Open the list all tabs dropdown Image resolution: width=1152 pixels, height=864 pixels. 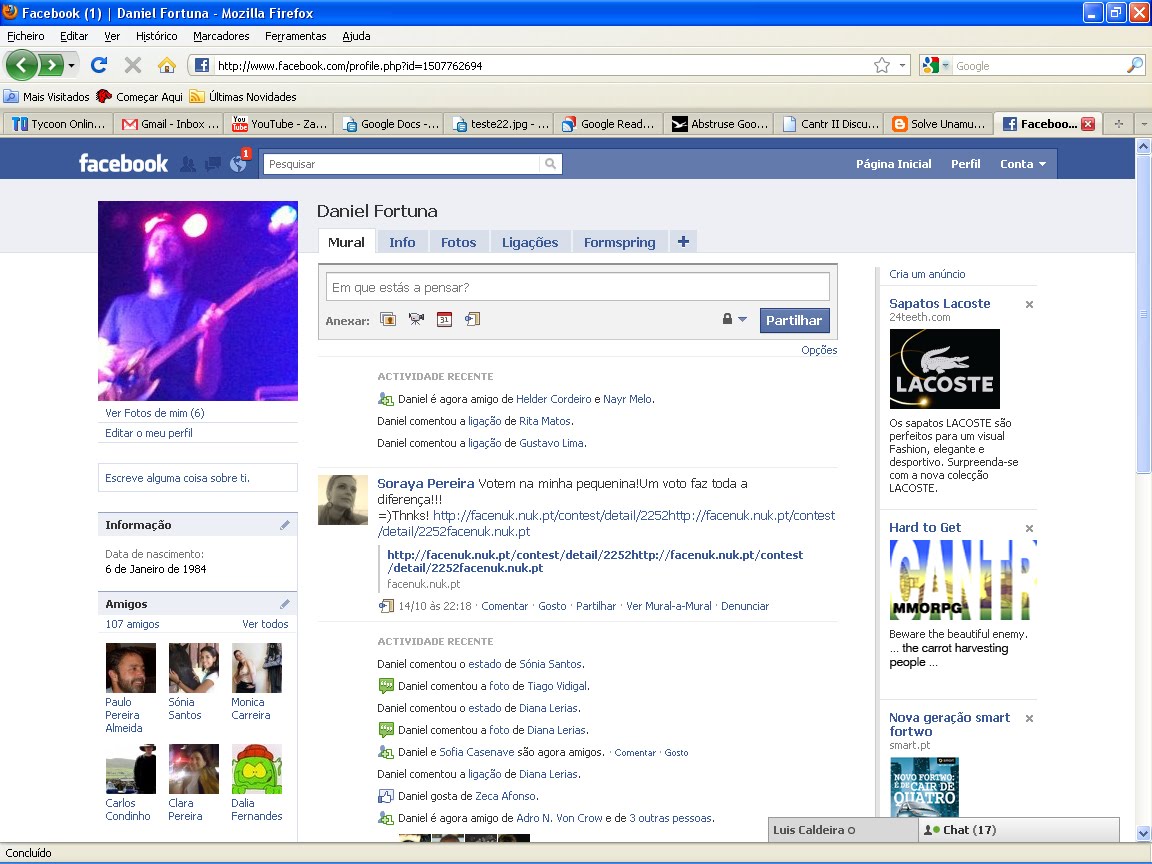1143,123
